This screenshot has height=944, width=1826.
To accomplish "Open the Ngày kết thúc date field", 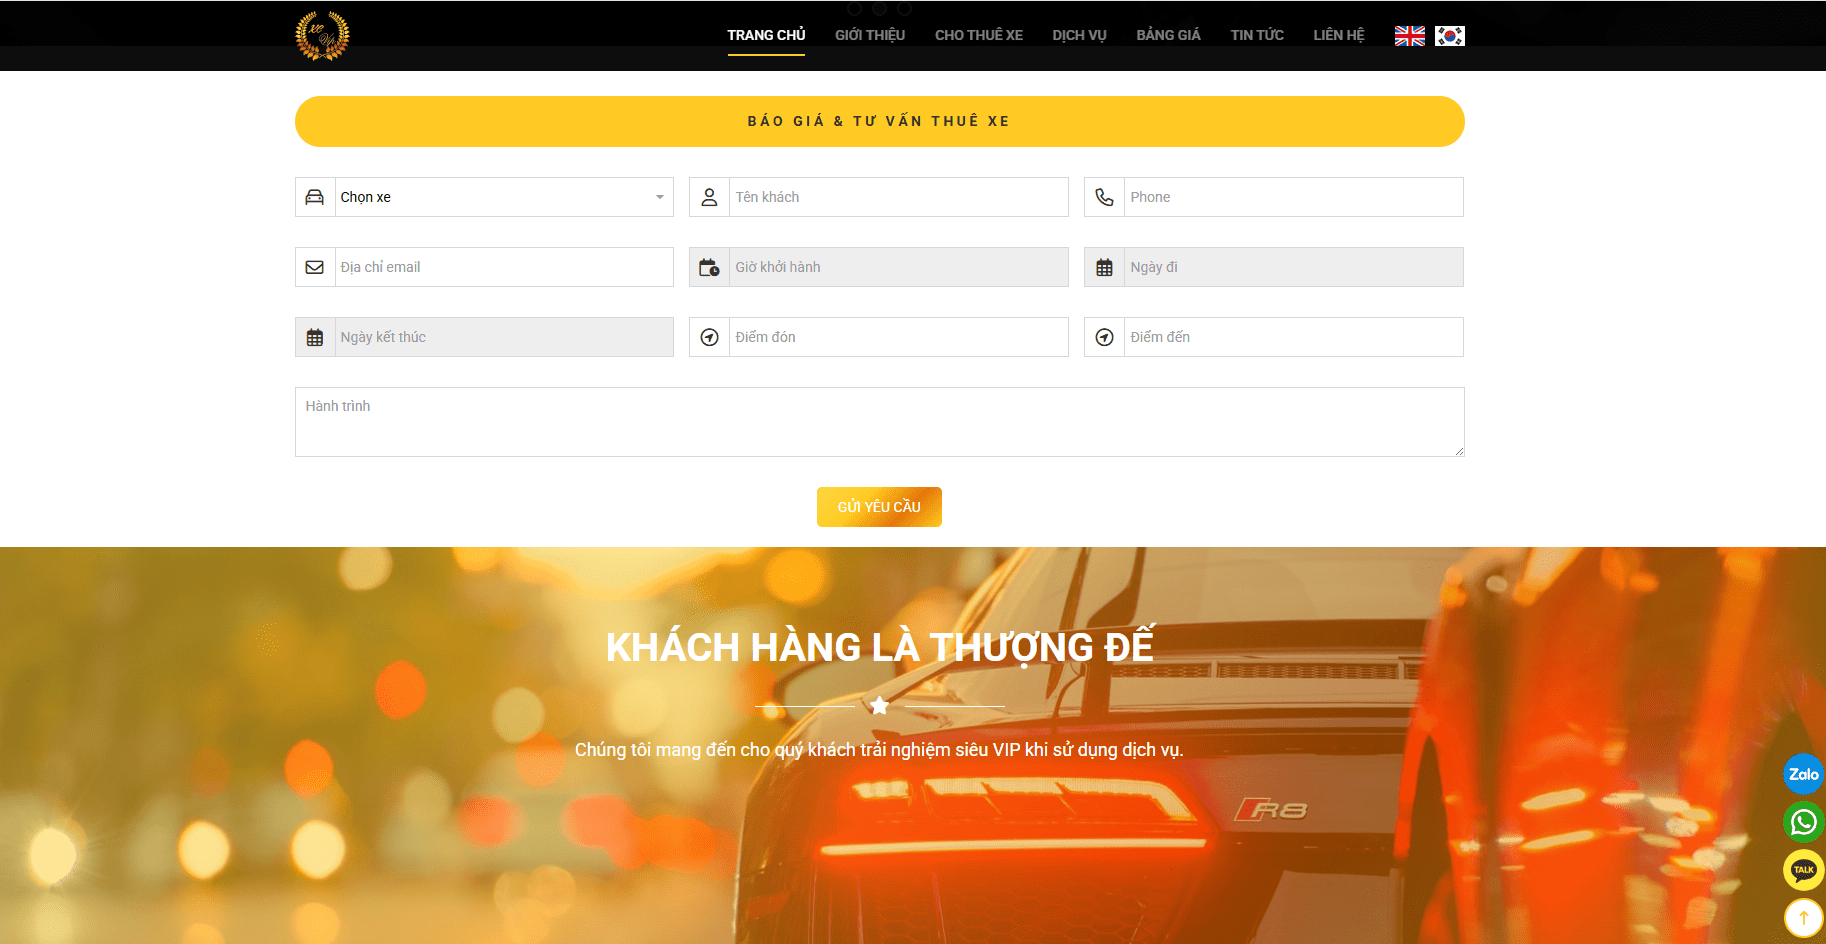I will pos(504,337).
